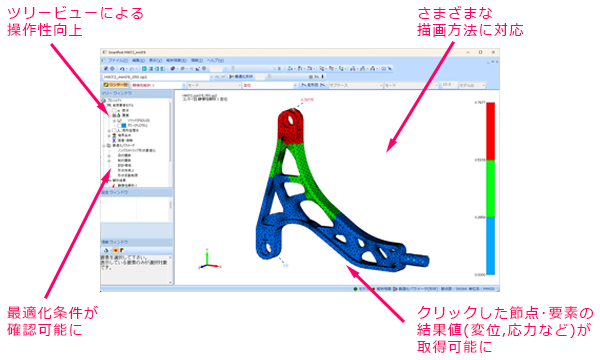Click the redo arrow icon

(132, 69)
